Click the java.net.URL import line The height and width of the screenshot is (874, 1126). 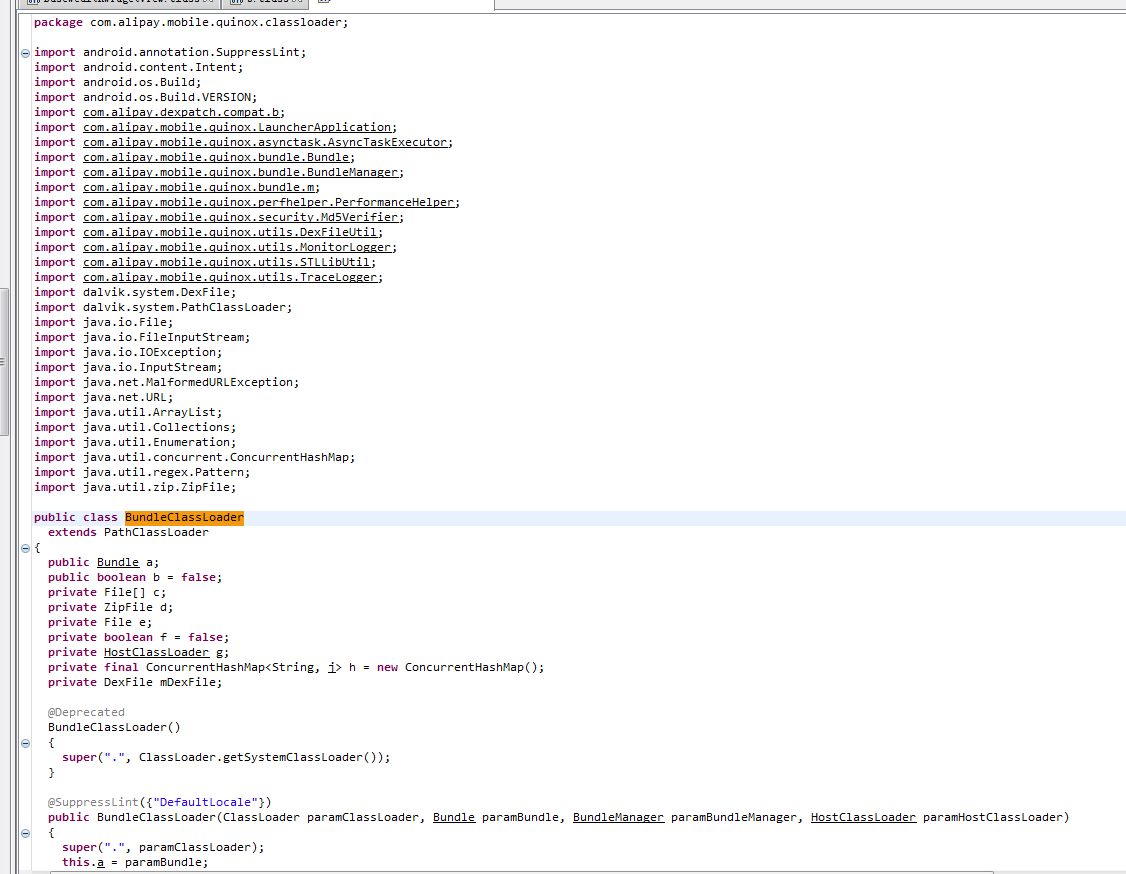pyautogui.click(x=103, y=398)
